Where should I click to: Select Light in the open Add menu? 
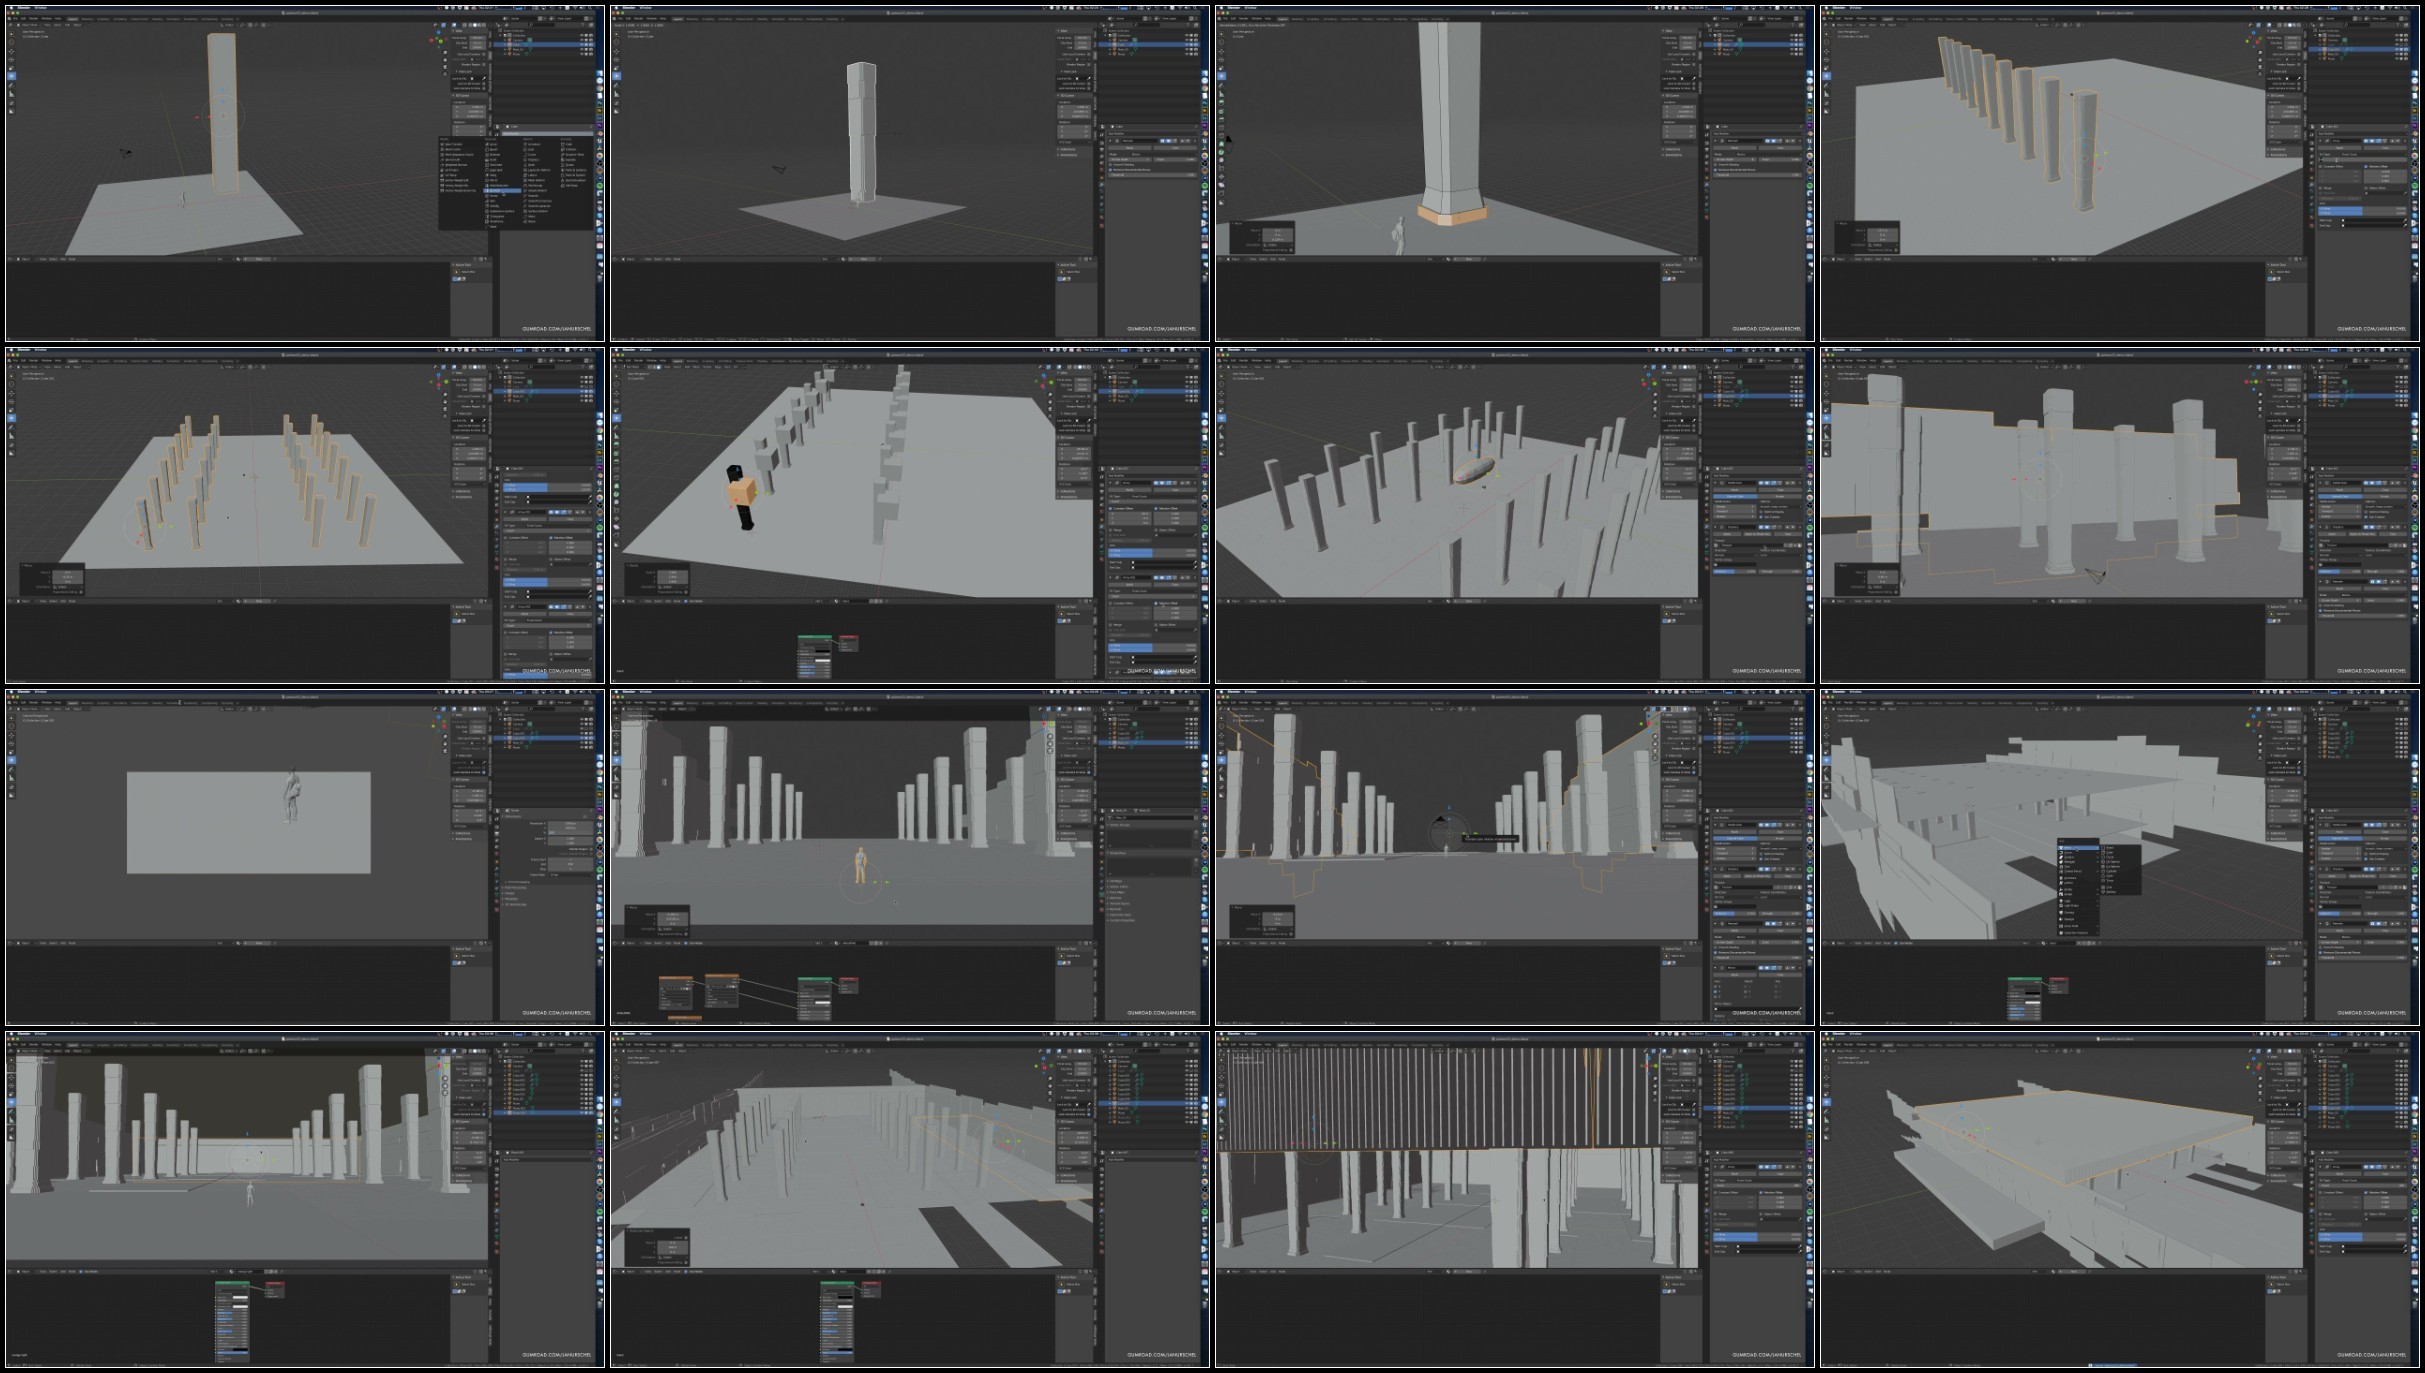pyautogui.click(x=2067, y=901)
